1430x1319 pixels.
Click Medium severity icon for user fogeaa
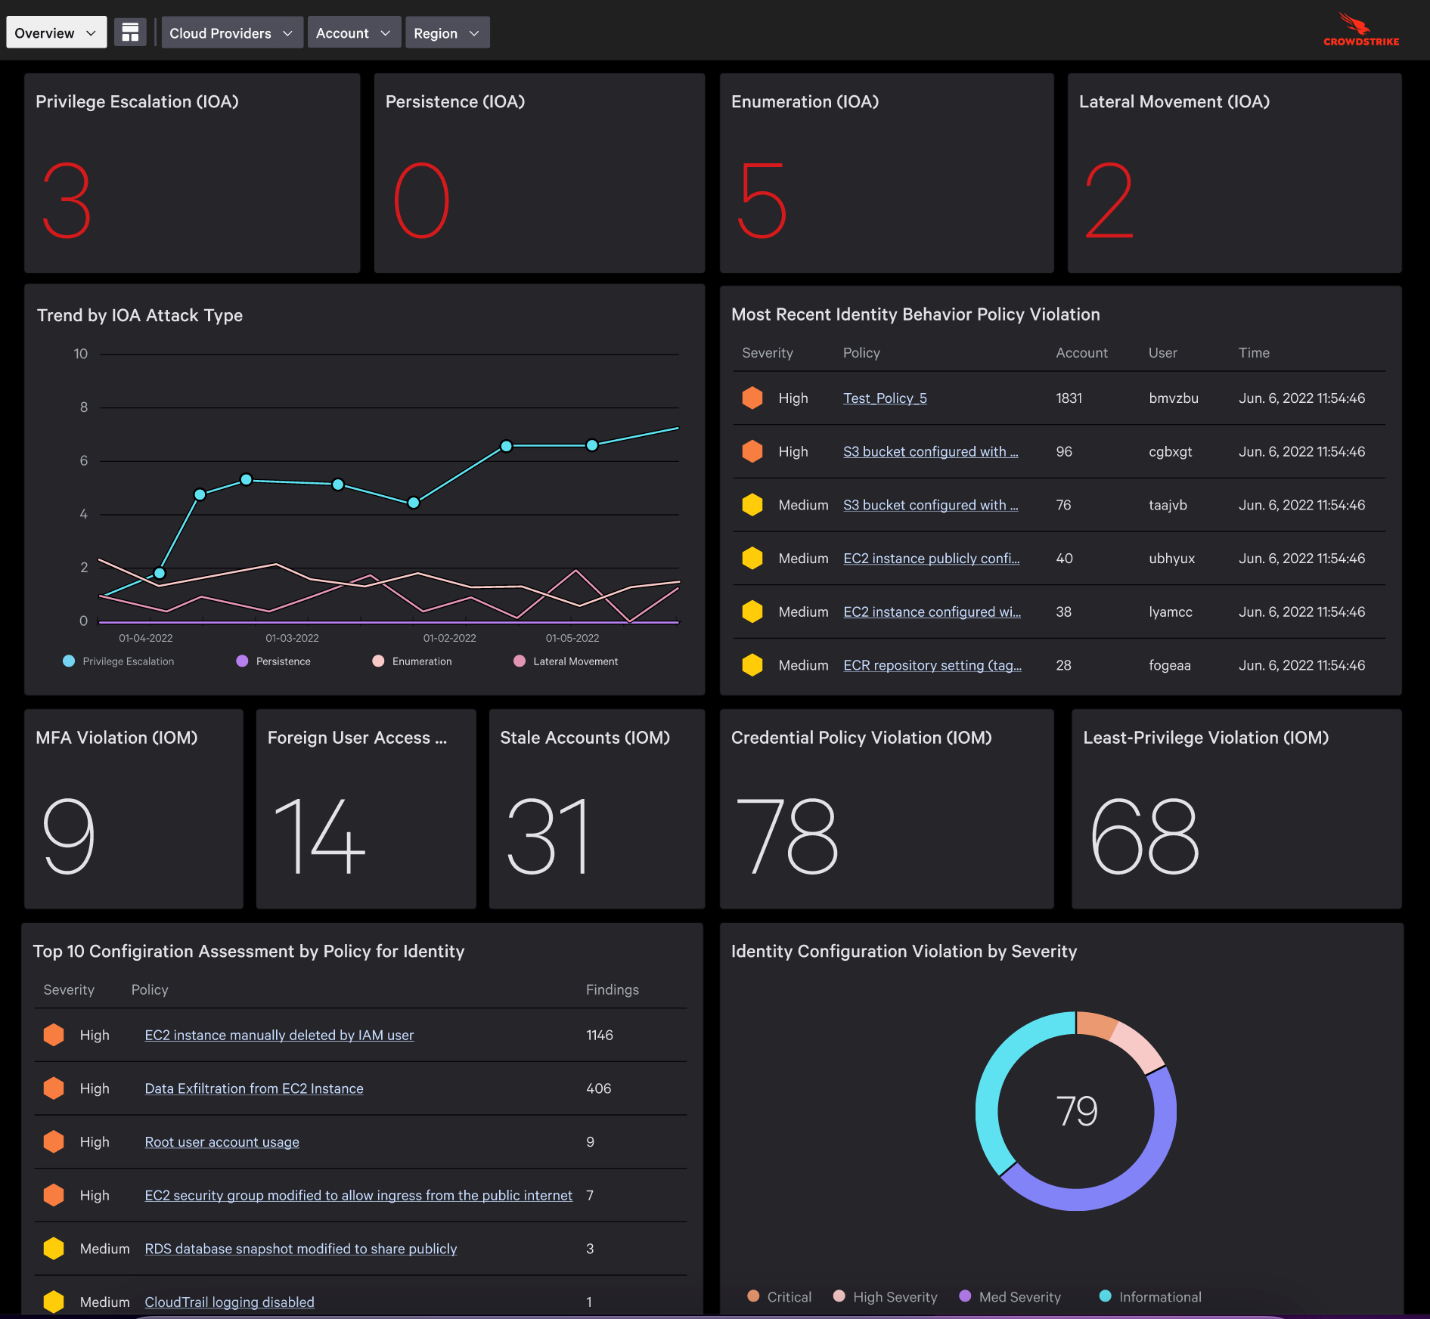click(x=753, y=666)
